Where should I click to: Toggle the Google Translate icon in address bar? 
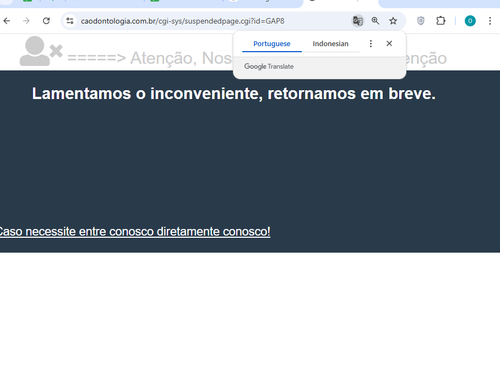pyautogui.click(x=358, y=21)
